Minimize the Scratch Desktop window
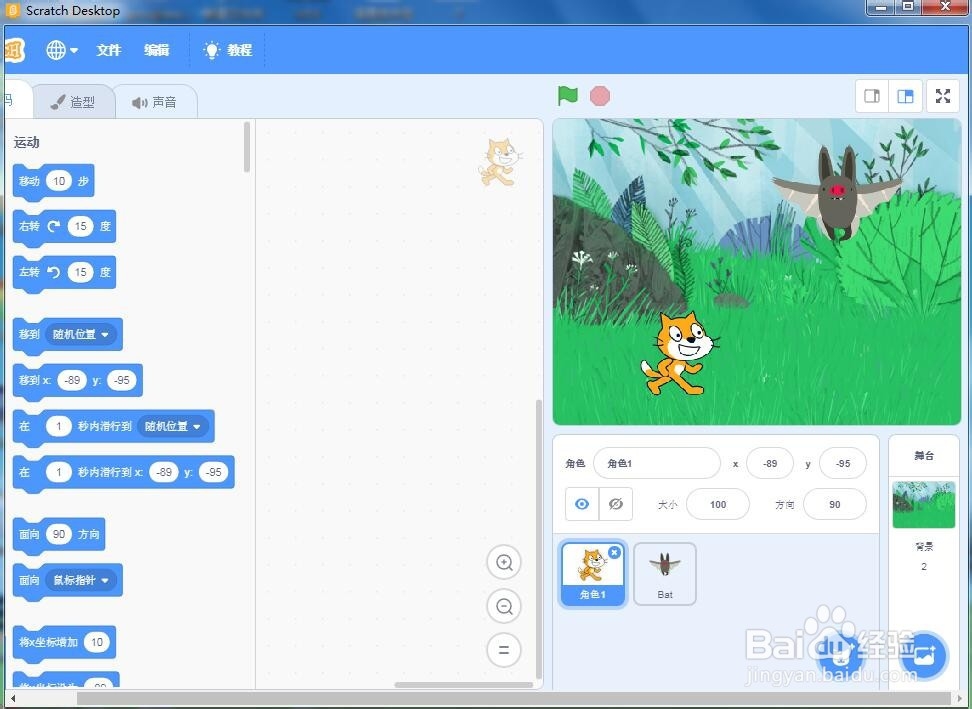The image size is (972, 709). [x=881, y=7]
